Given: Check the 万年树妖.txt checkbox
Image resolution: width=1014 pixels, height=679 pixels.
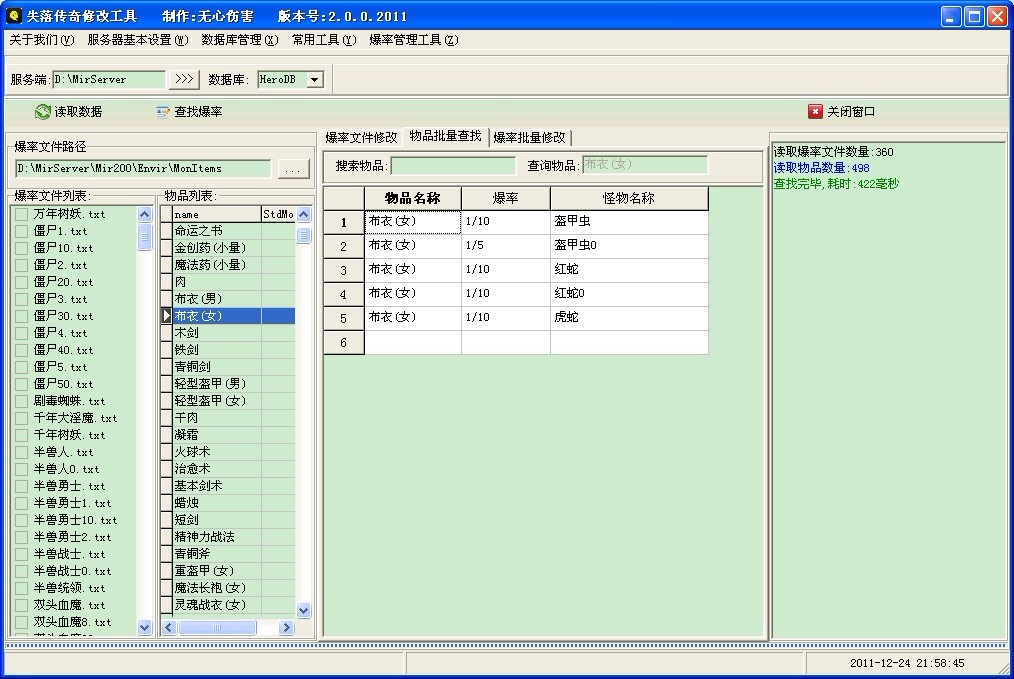Looking at the screenshot, I should point(22,214).
